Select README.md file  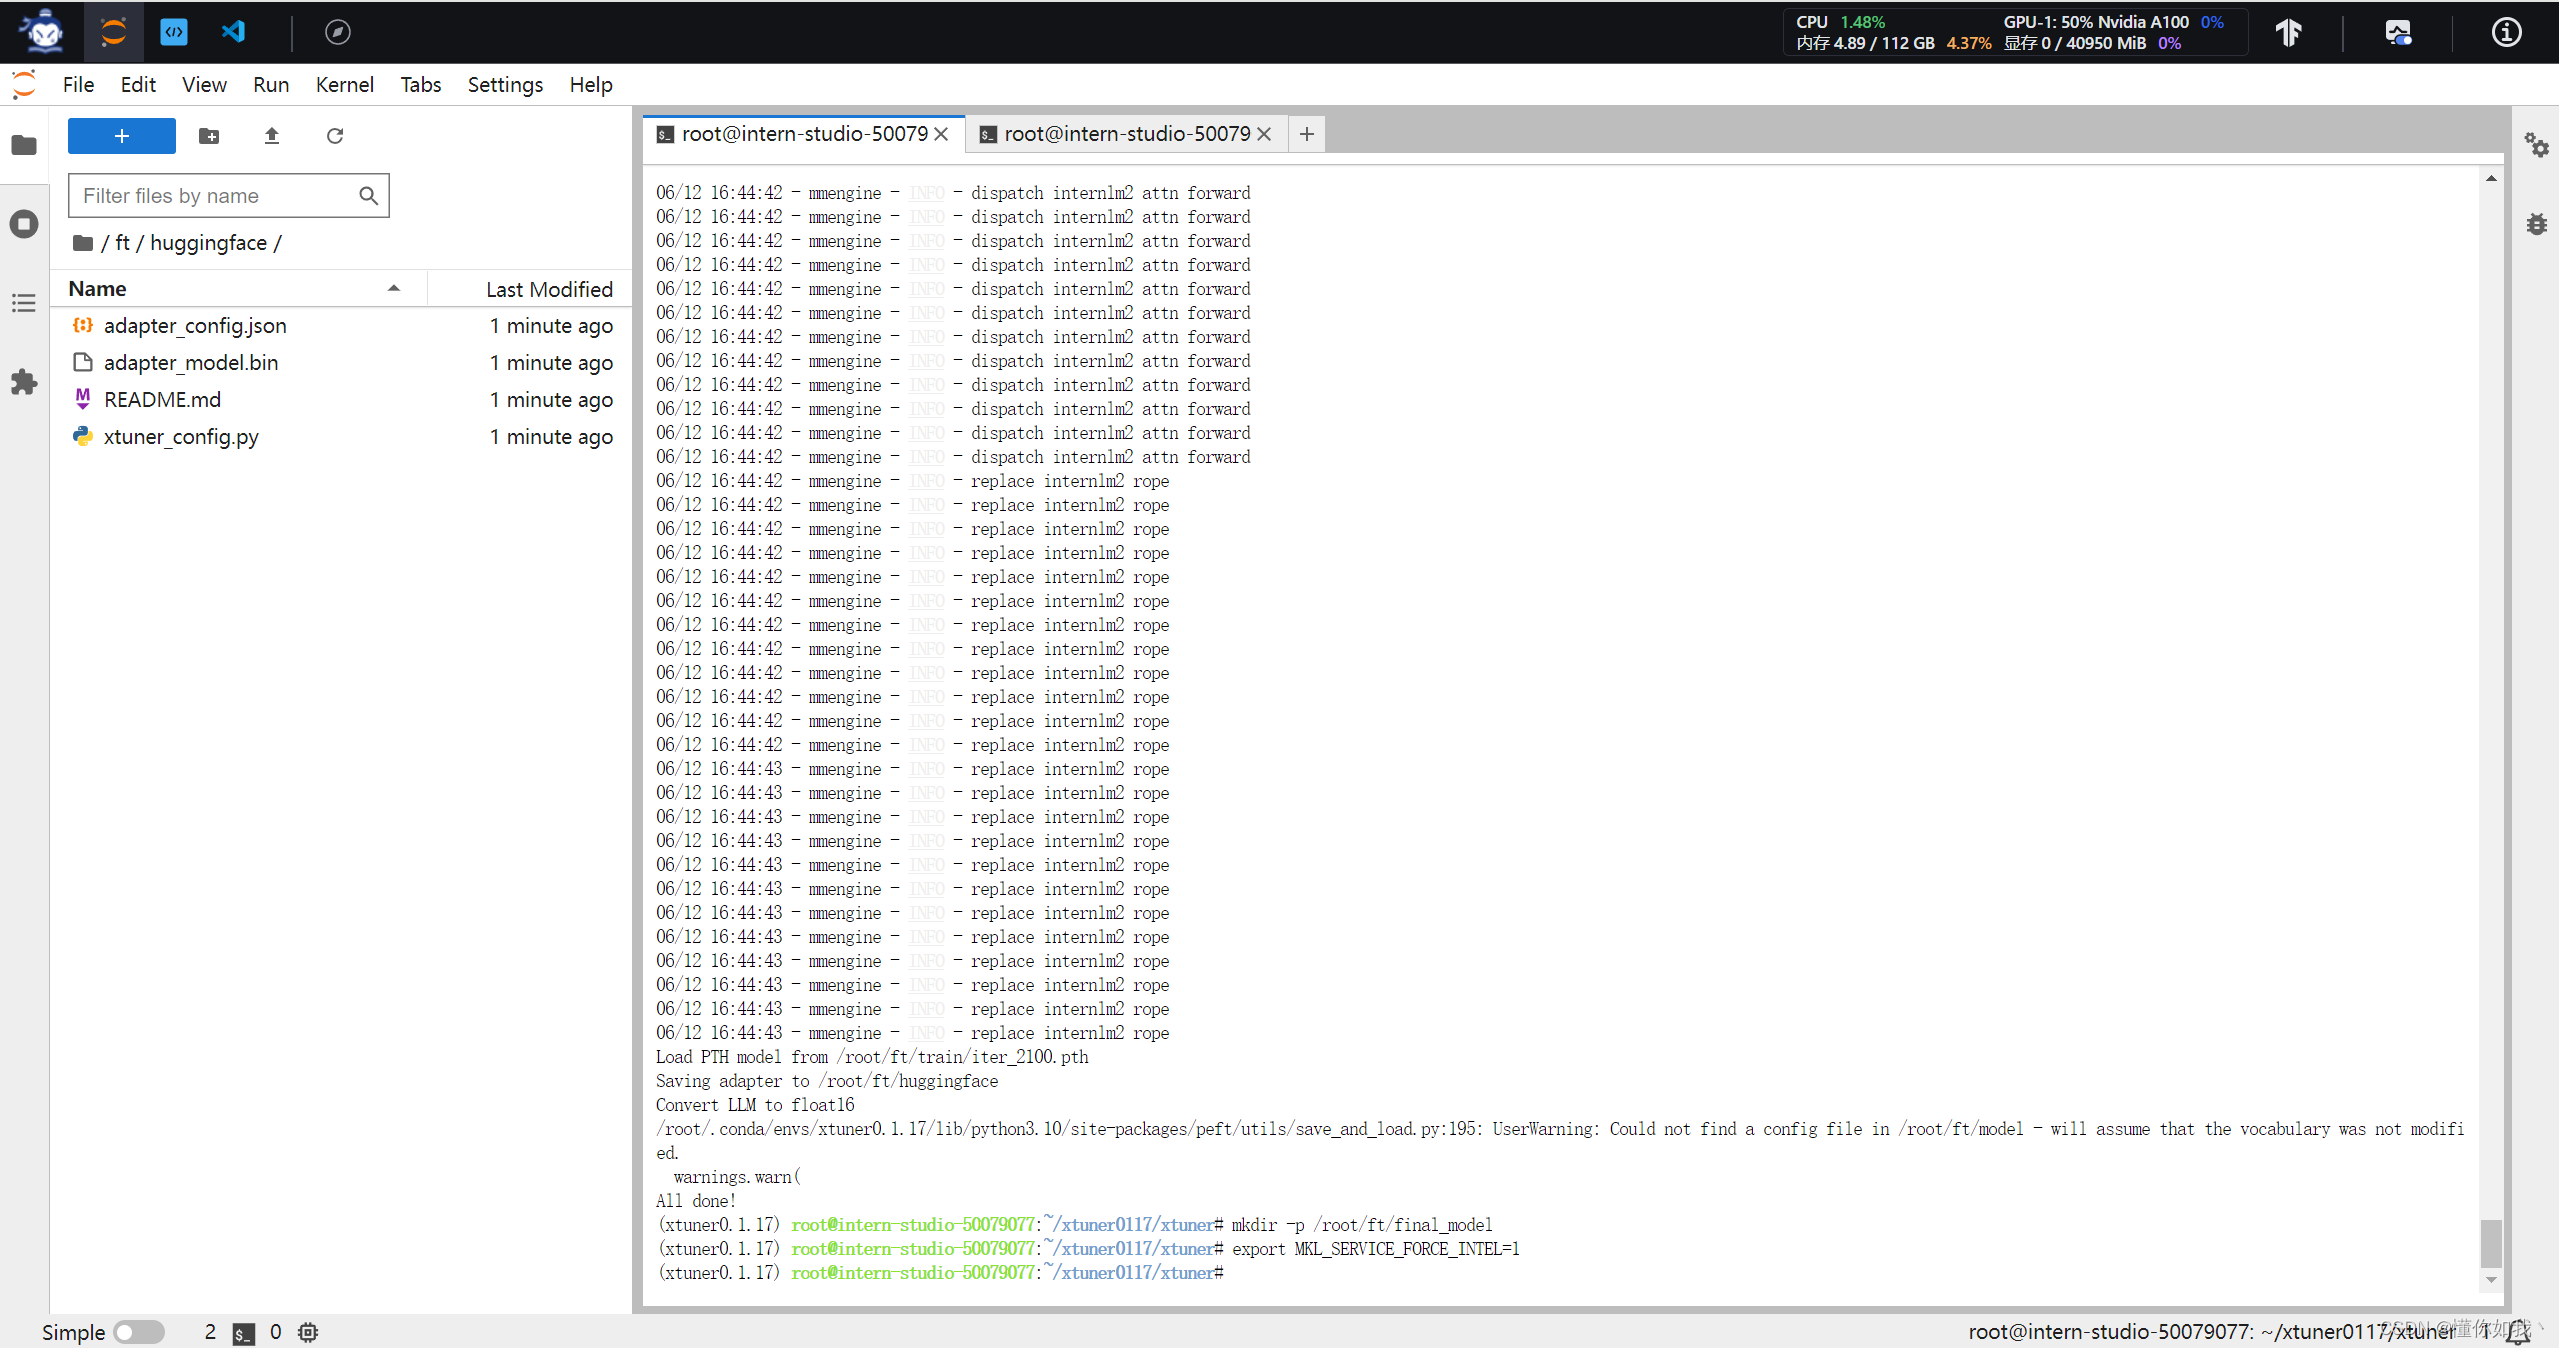pos(342,400)
